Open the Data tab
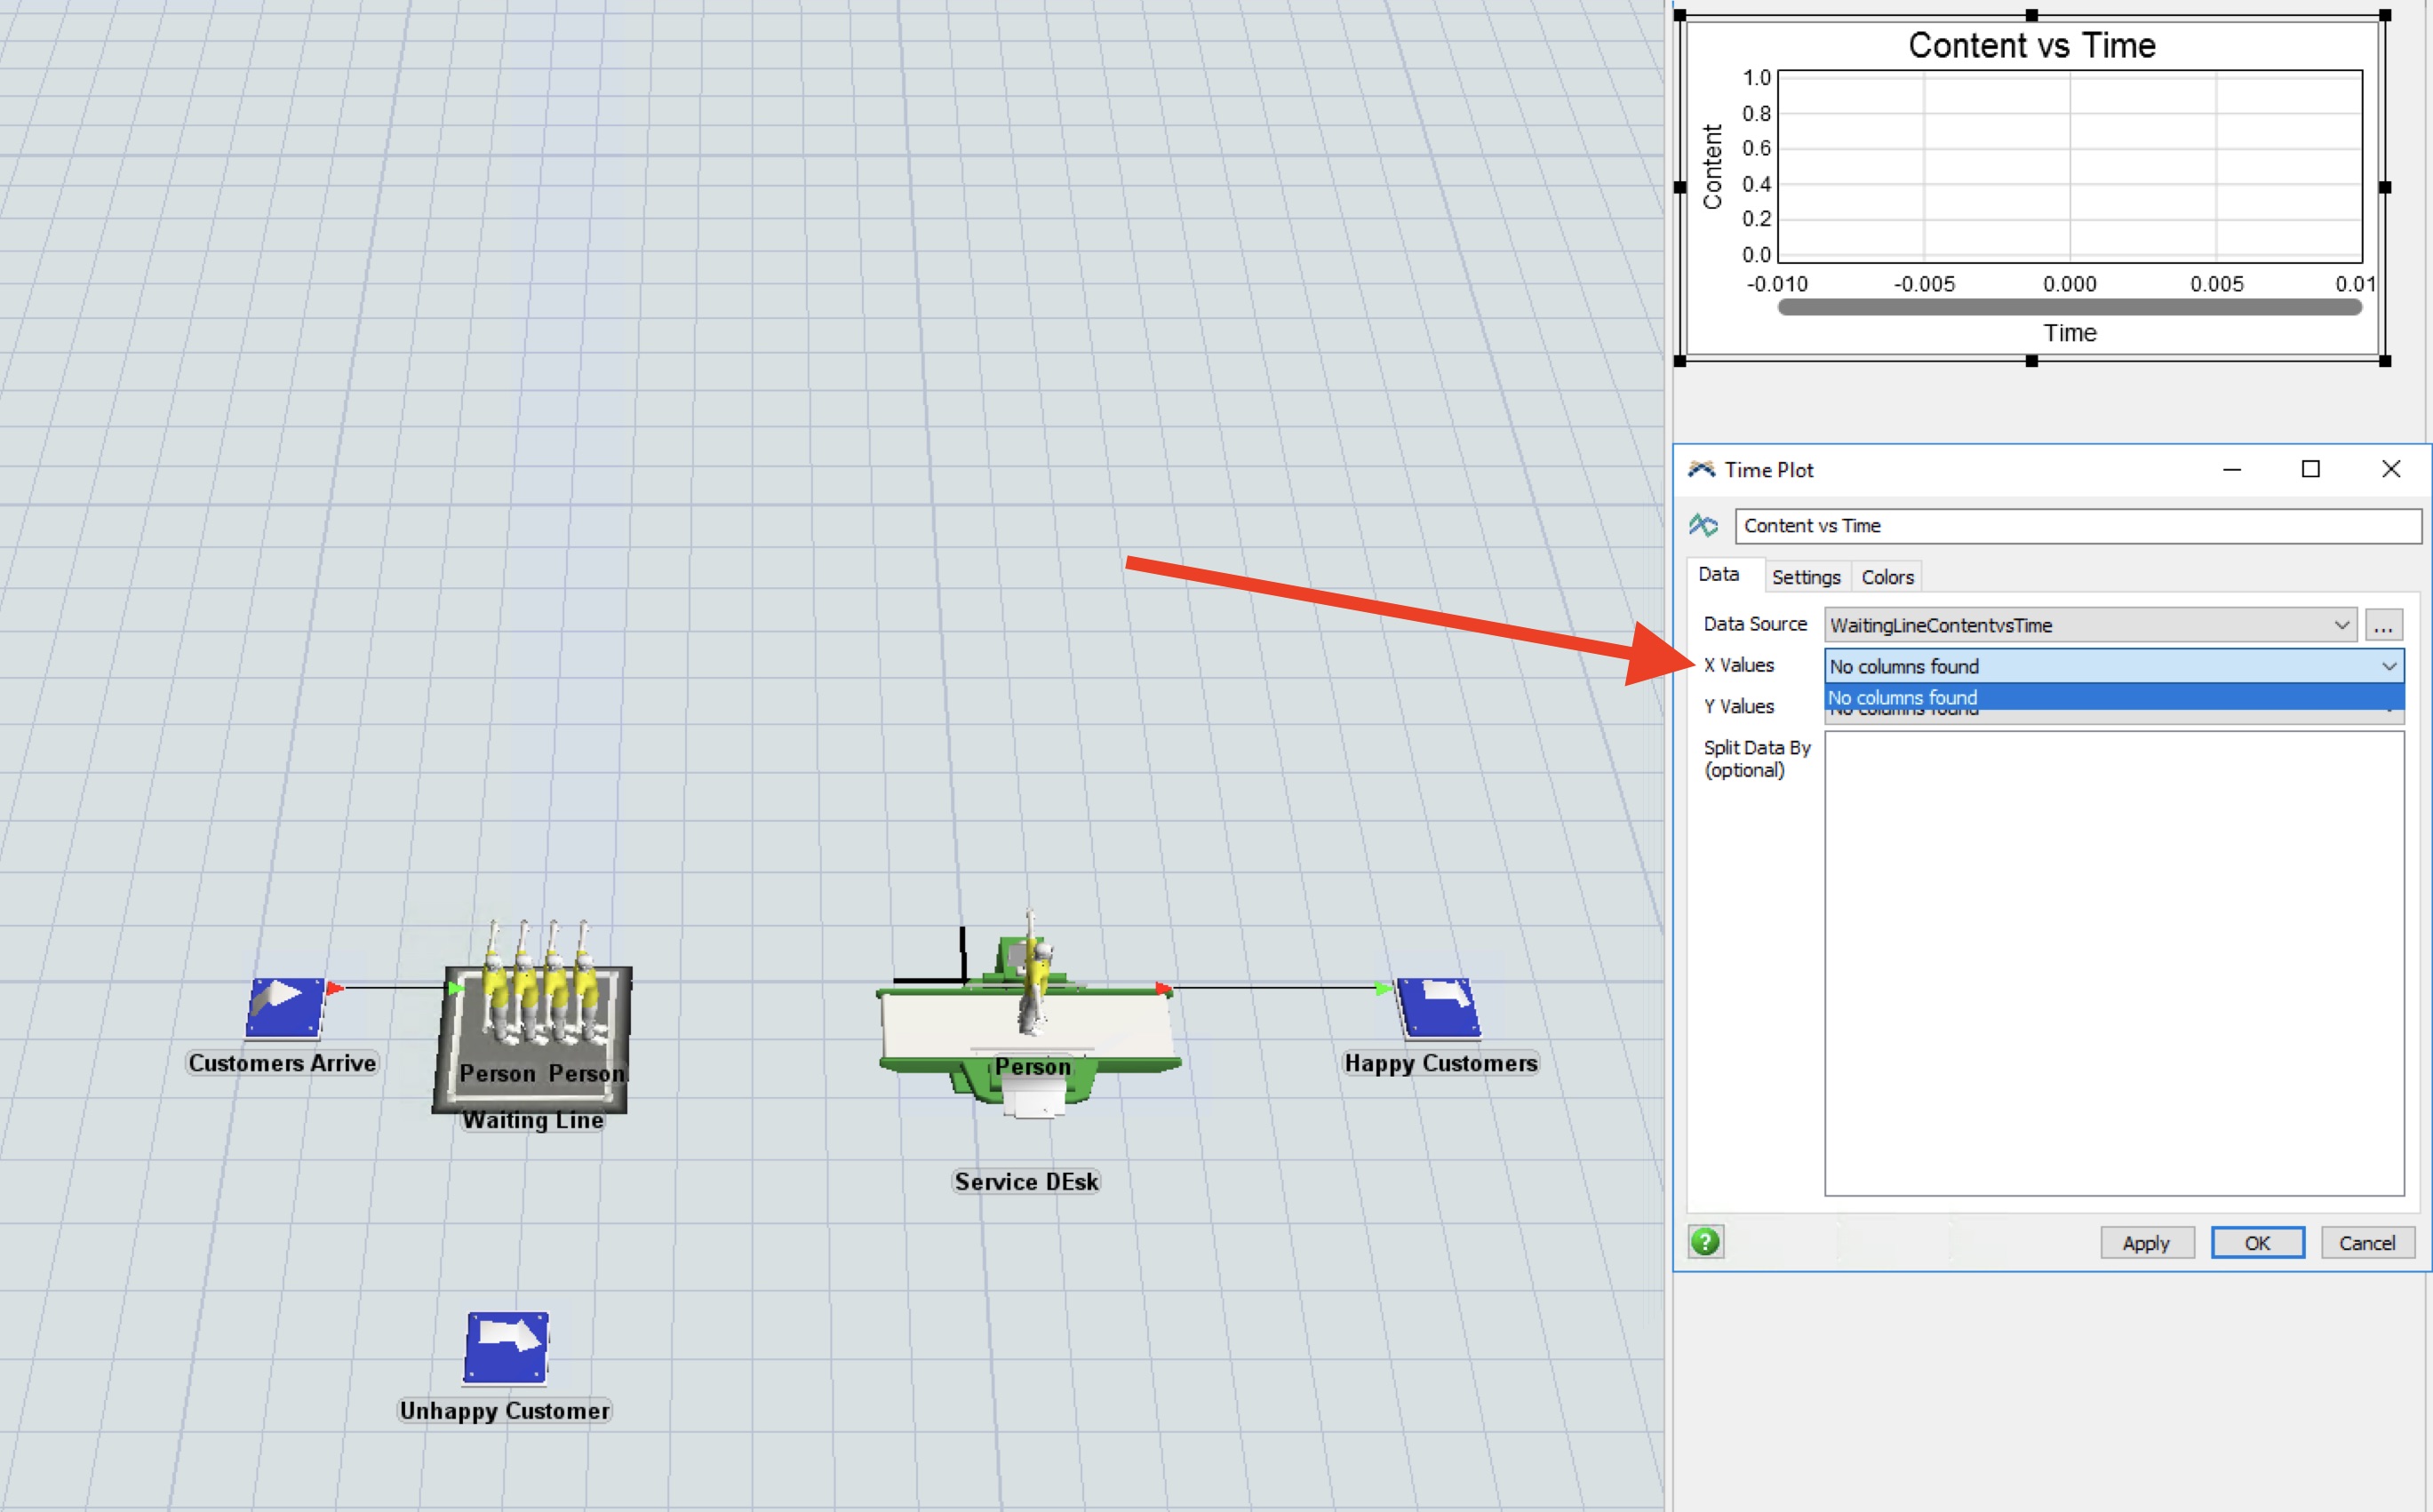The height and width of the screenshot is (1512, 2433). pos(1718,574)
